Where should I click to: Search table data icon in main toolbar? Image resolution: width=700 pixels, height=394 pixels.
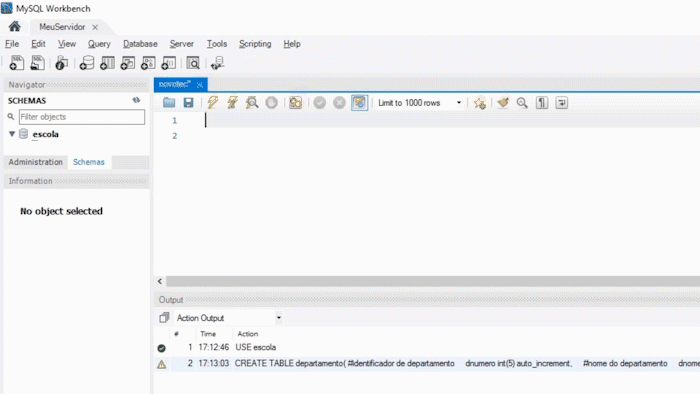tap(193, 63)
